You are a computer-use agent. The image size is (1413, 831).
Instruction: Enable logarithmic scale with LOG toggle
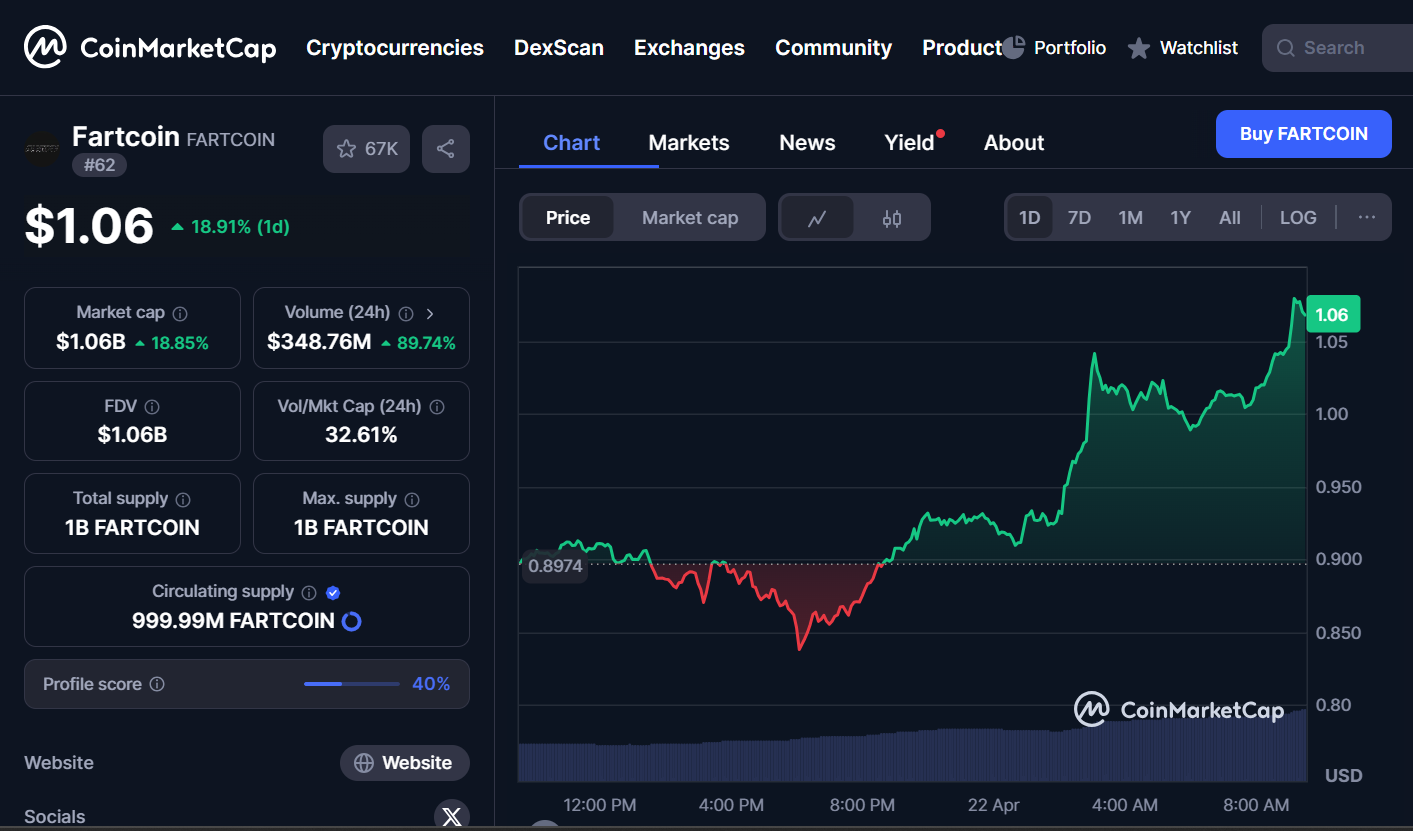point(1297,217)
